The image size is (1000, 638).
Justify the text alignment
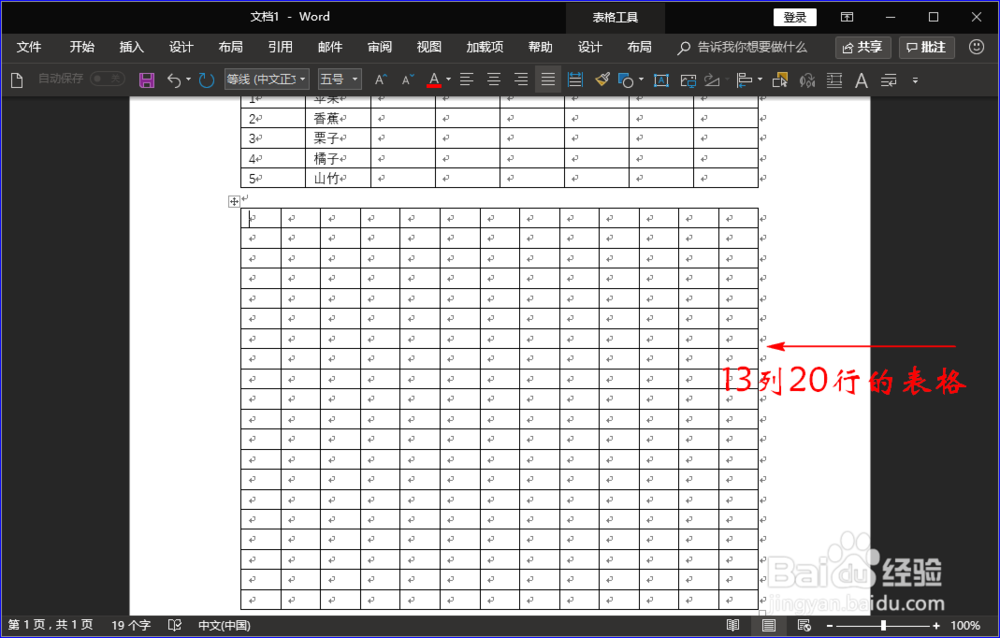click(x=548, y=80)
